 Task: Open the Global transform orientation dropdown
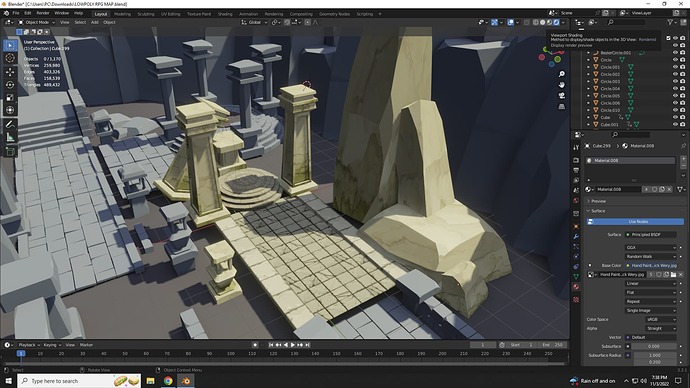click(x=254, y=22)
